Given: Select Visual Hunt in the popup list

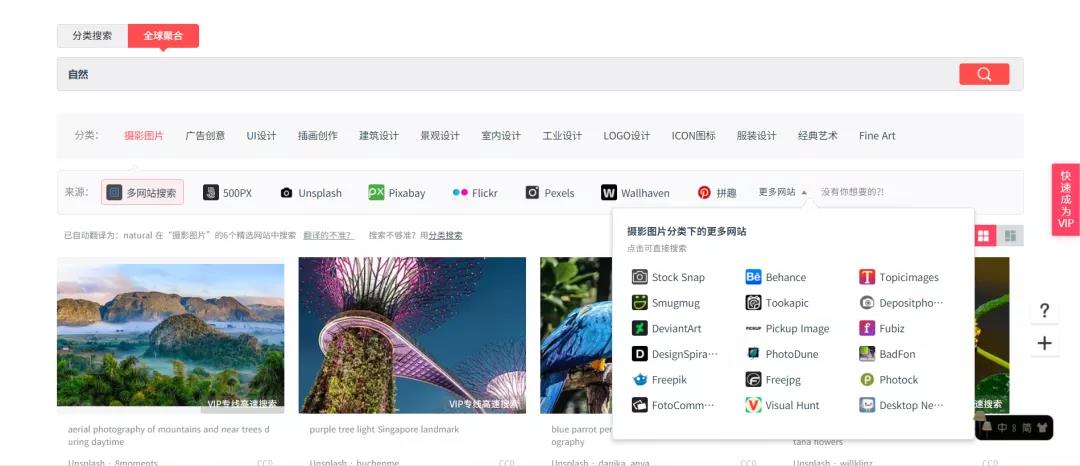Looking at the screenshot, I should click(782, 405).
